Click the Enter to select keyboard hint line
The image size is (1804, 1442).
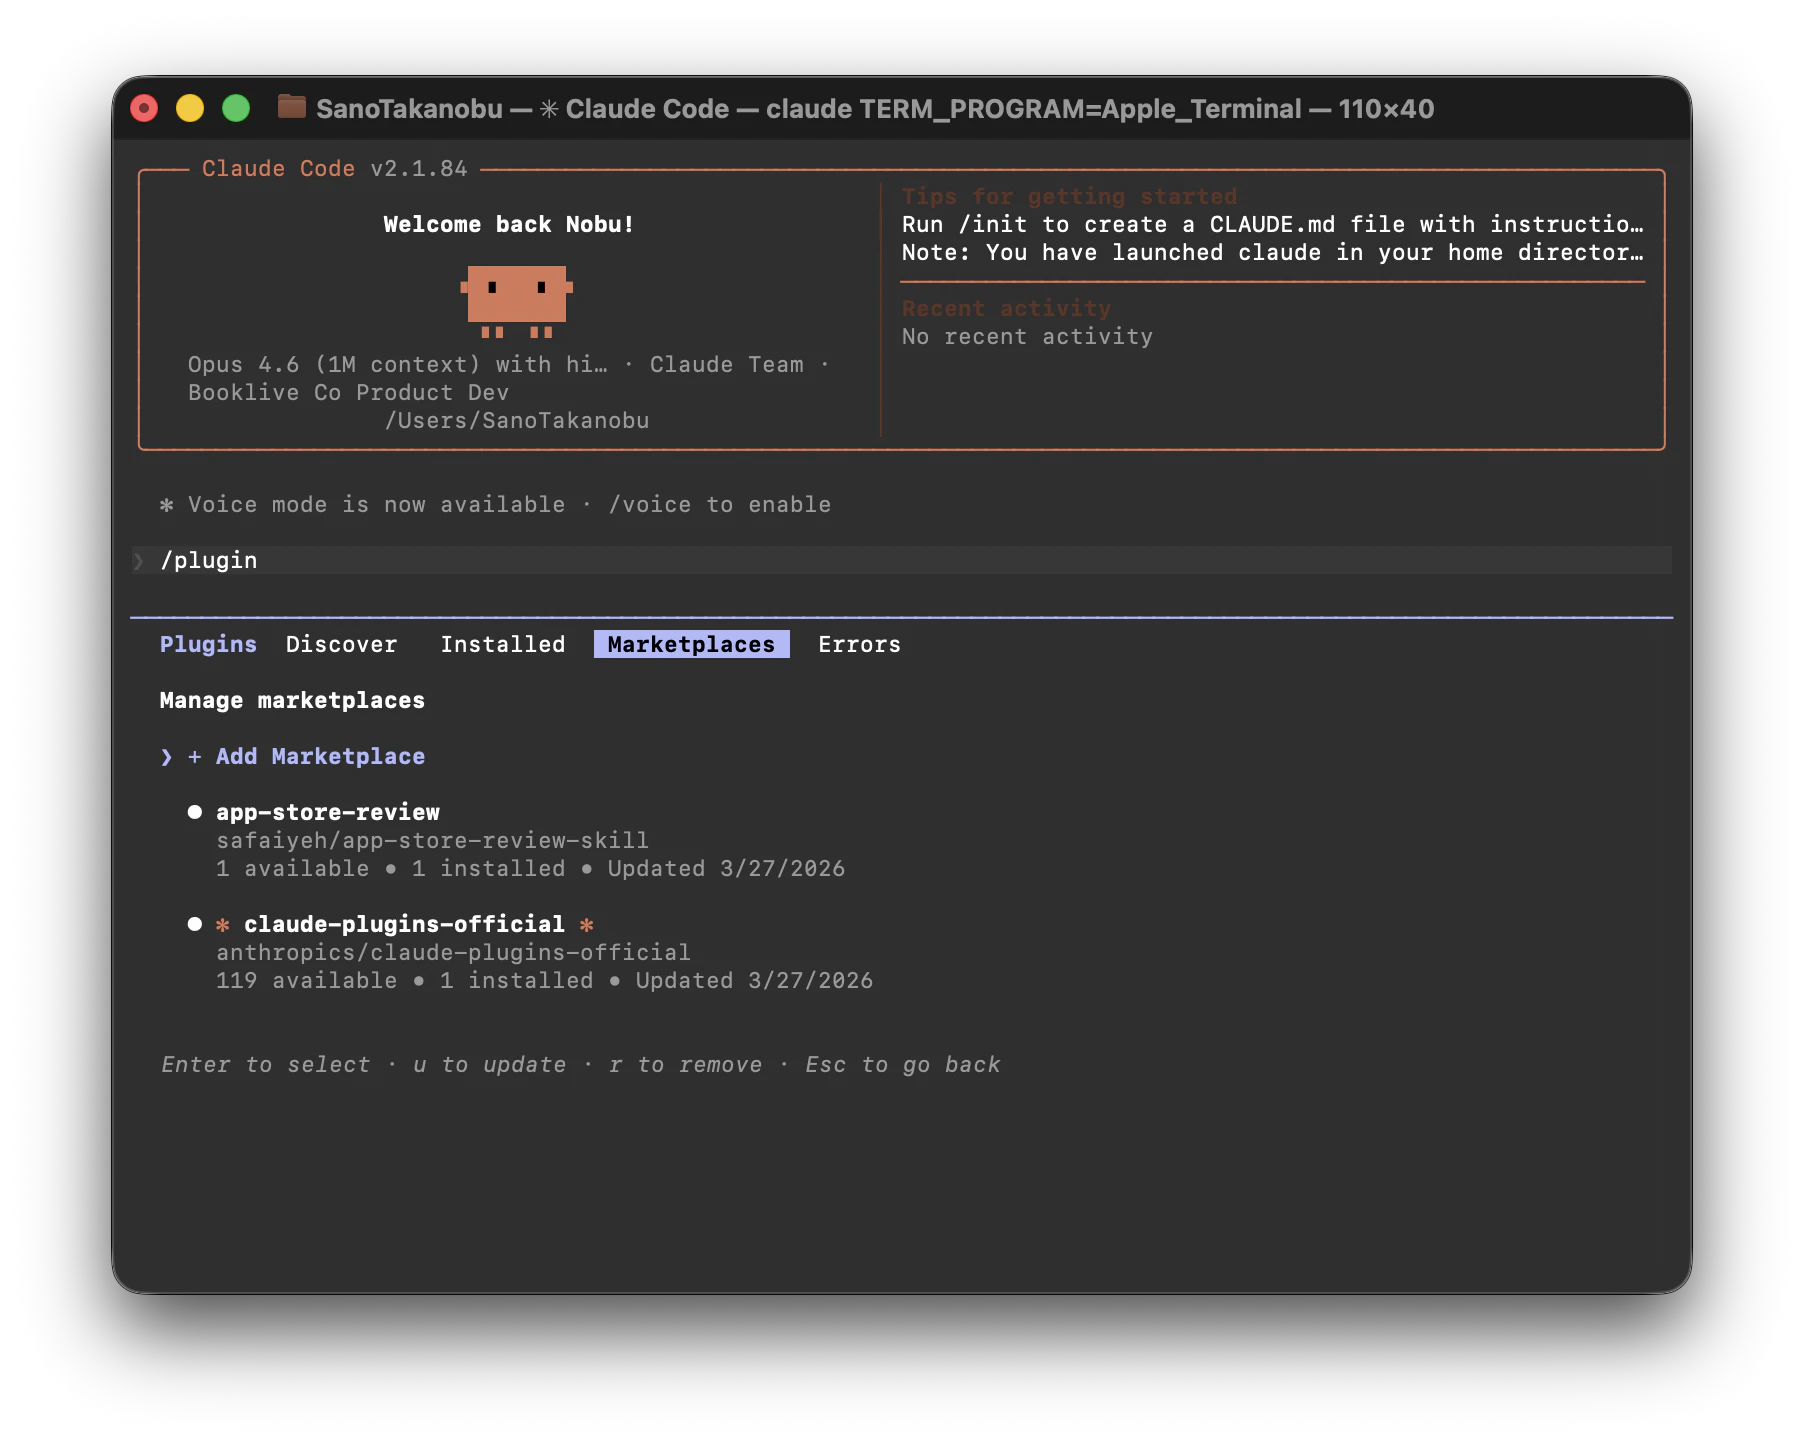point(580,1064)
